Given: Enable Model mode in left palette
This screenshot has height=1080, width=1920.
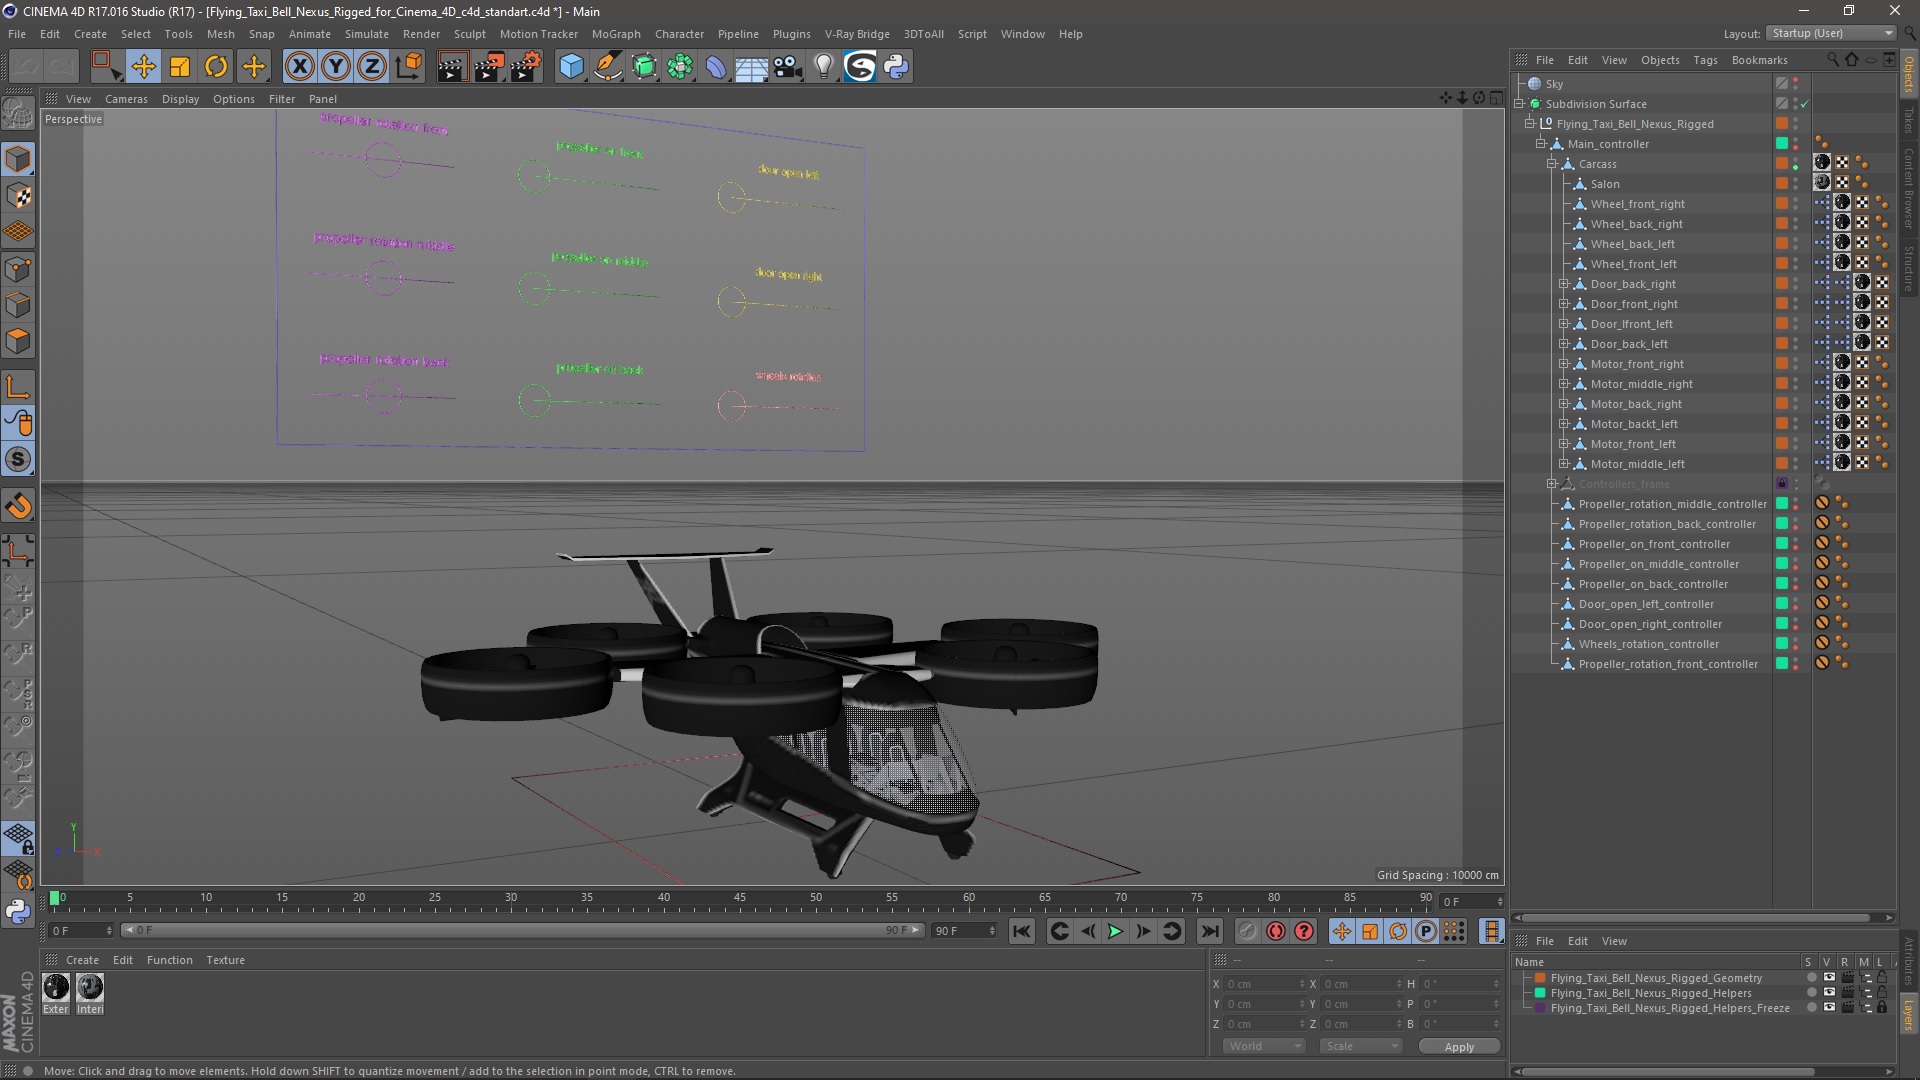Looking at the screenshot, I should (18, 159).
